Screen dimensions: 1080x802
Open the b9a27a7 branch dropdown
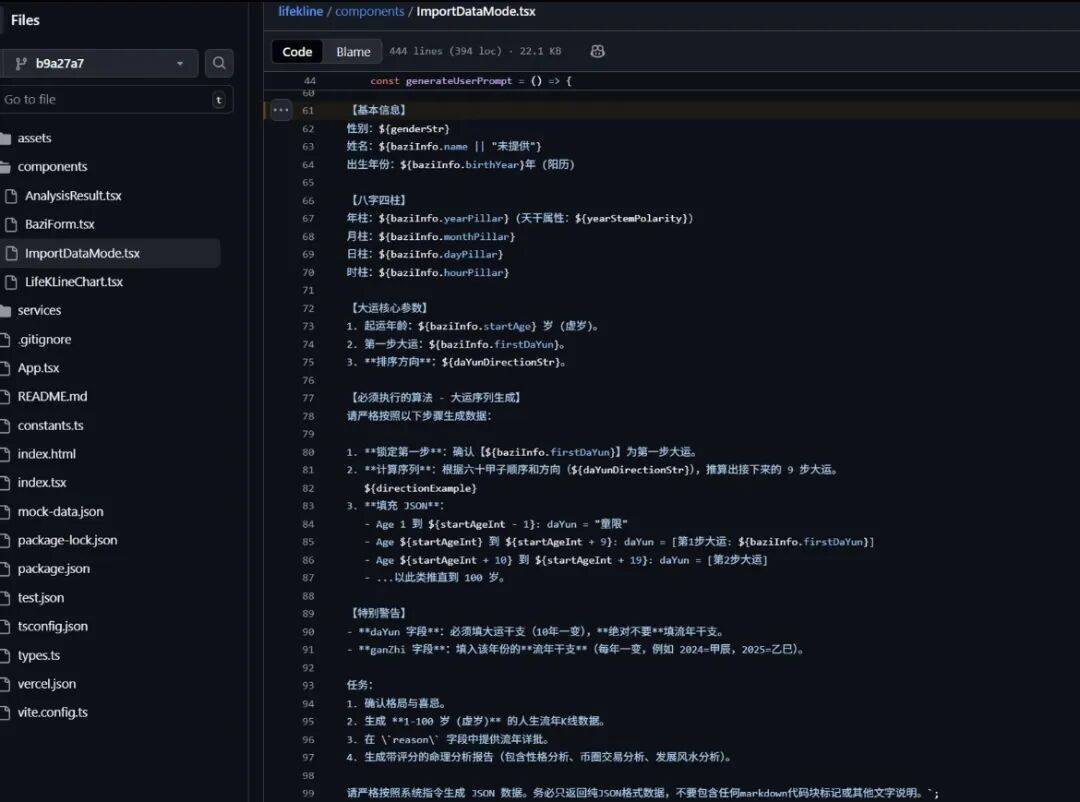coord(100,62)
